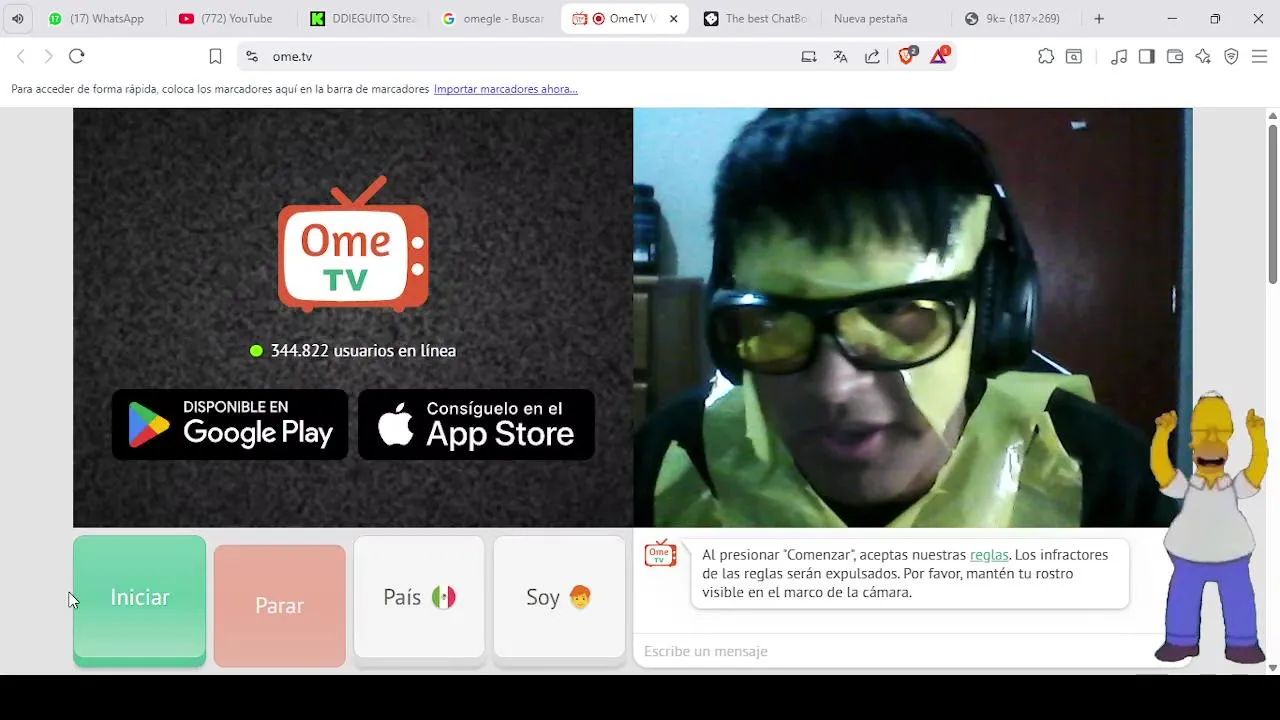Open Brave Shields lion icon
1280x720 pixels.
[907, 56]
